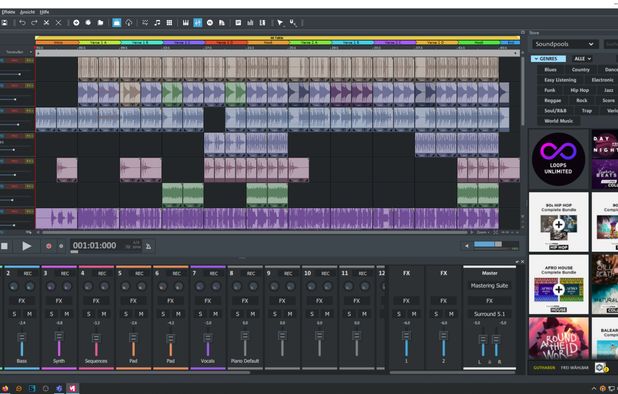Click the Undo arrow in toolbar
618x394 pixels.
(22, 23)
